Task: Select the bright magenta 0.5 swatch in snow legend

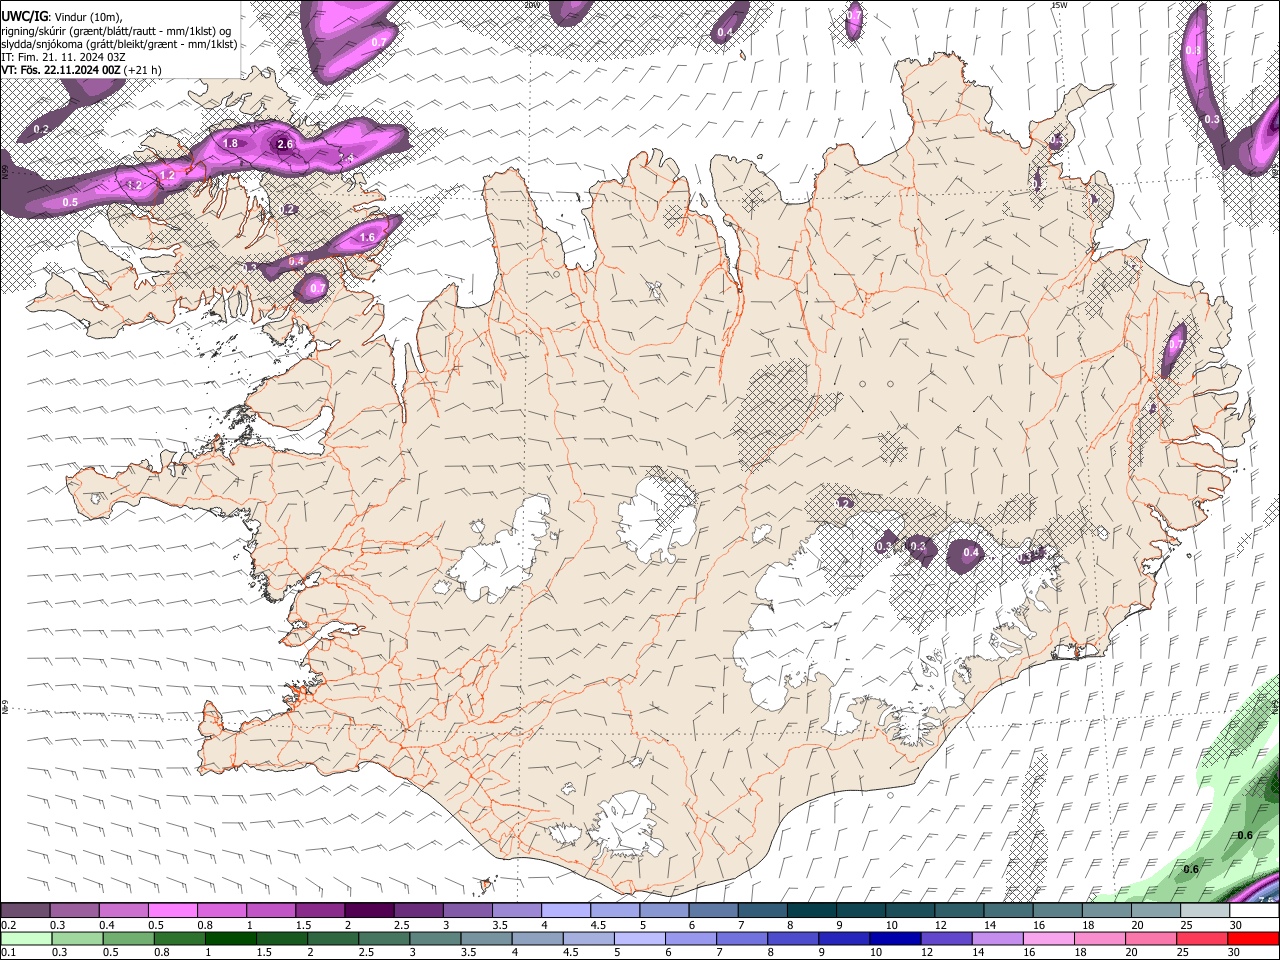Action: pyautogui.click(x=172, y=911)
